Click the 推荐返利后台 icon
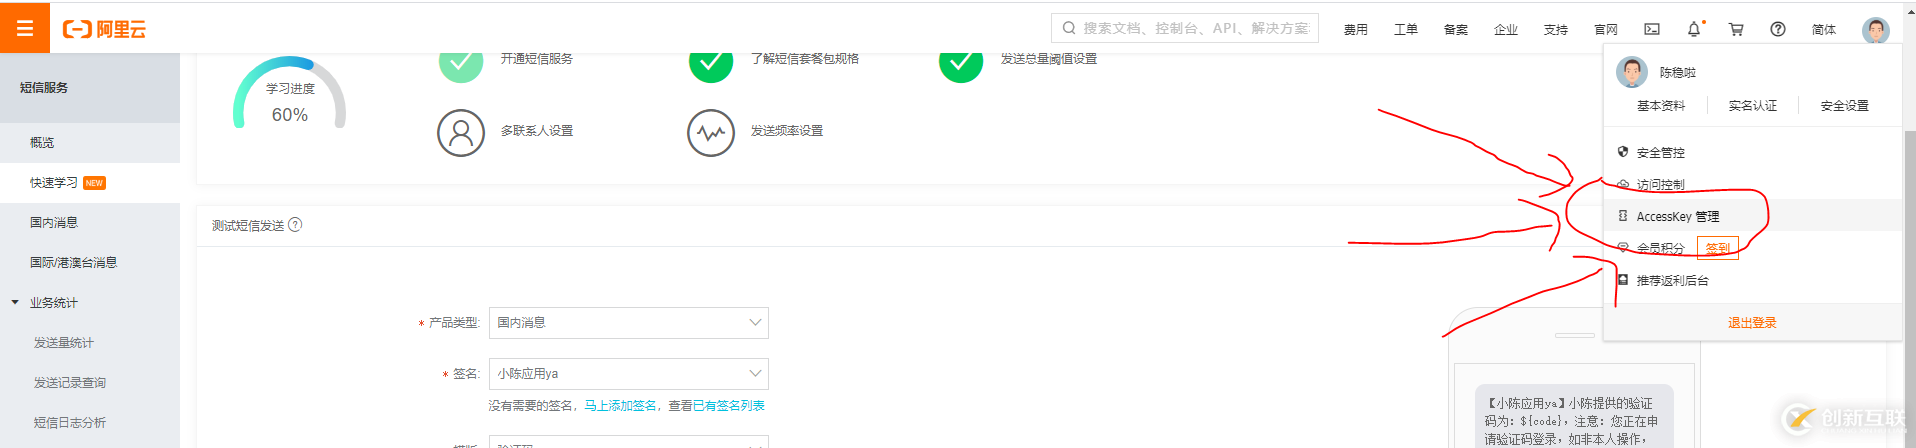The height and width of the screenshot is (448, 1916). tap(1623, 280)
